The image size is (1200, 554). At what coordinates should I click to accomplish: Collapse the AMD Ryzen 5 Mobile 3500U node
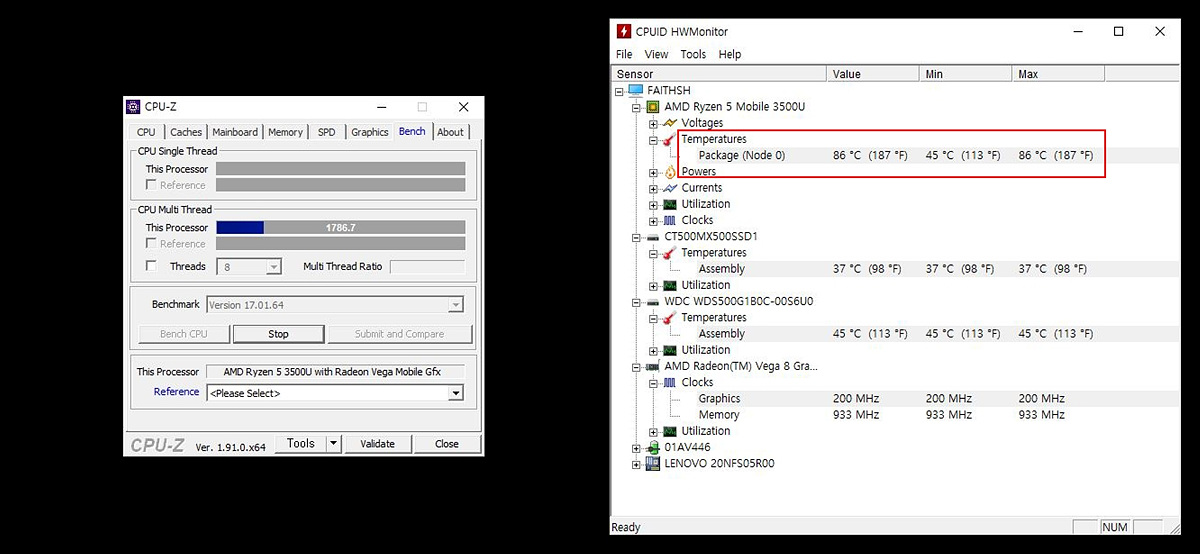coord(636,107)
